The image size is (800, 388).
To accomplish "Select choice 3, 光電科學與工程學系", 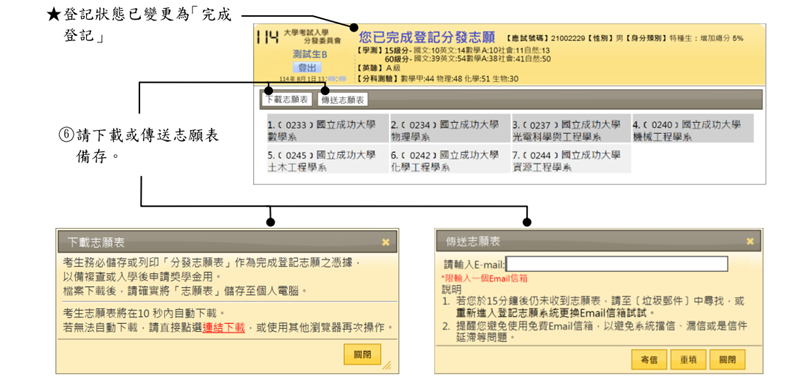I will point(571,129).
